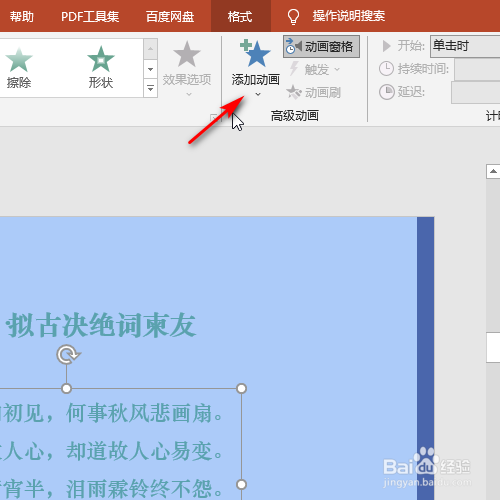Select the 动画刷 animation painter
The height and width of the screenshot is (500, 500).
coord(314,92)
